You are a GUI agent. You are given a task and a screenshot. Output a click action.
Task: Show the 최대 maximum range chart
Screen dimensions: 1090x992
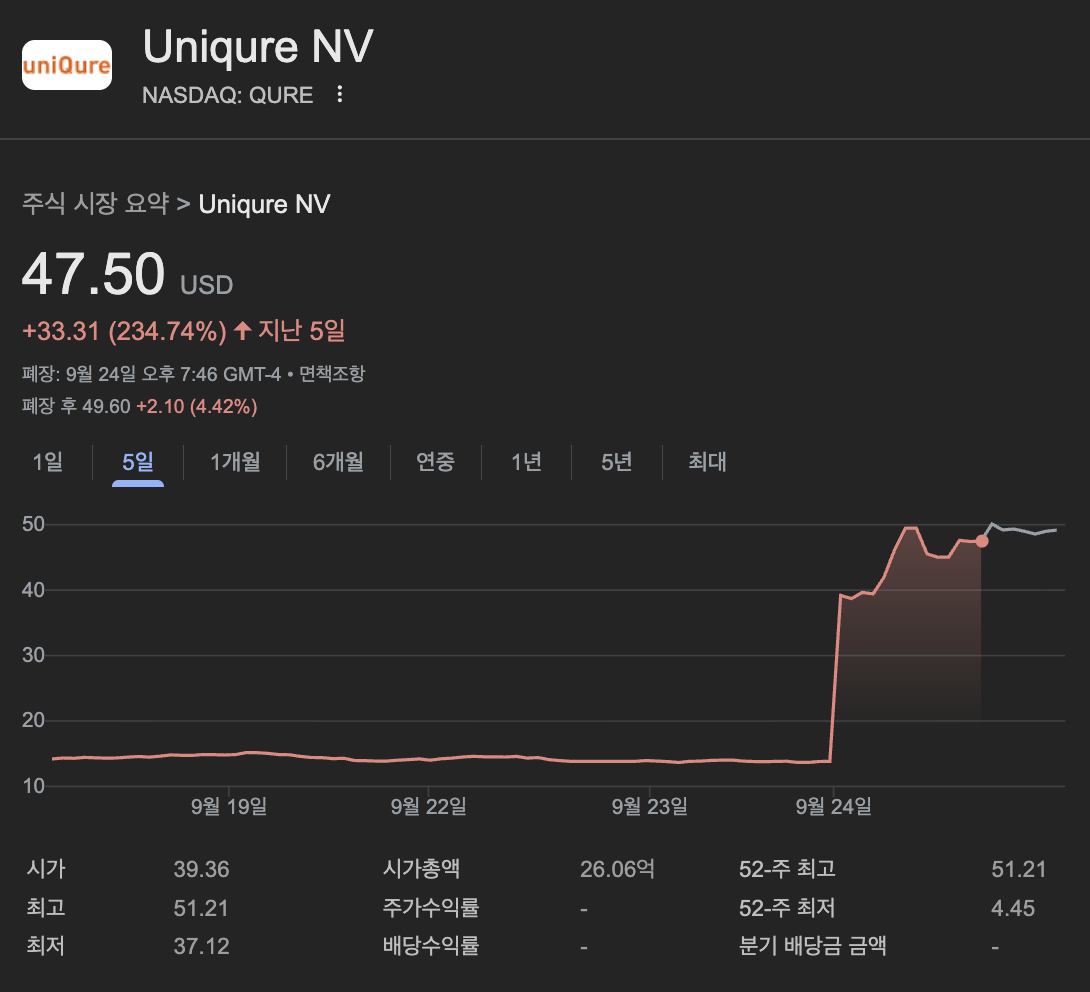click(x=707, y=462)
